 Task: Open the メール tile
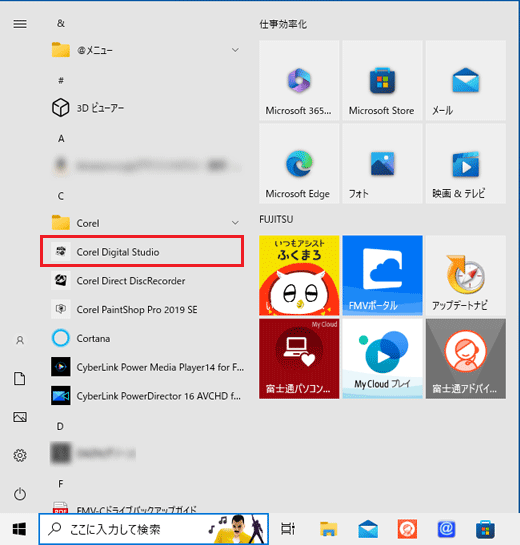(x=466, y=81)
